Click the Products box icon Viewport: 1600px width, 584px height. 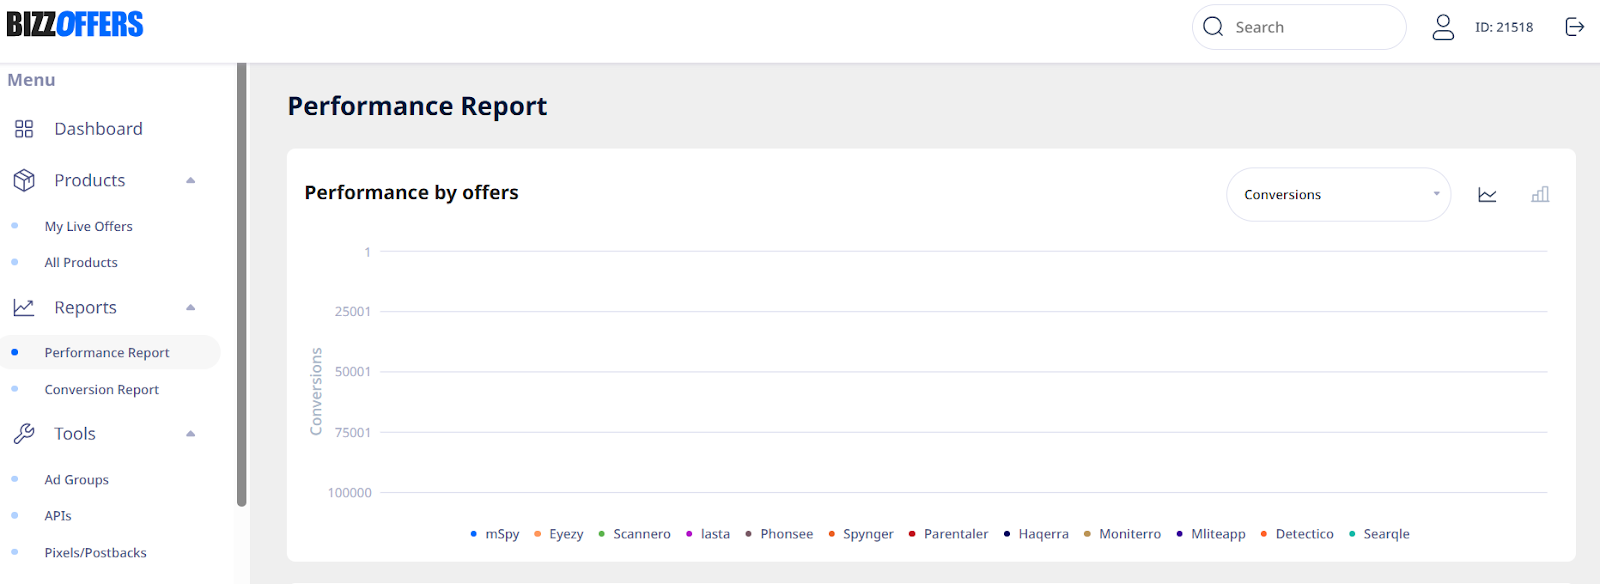pyautogui.click(x=24, y=180)
